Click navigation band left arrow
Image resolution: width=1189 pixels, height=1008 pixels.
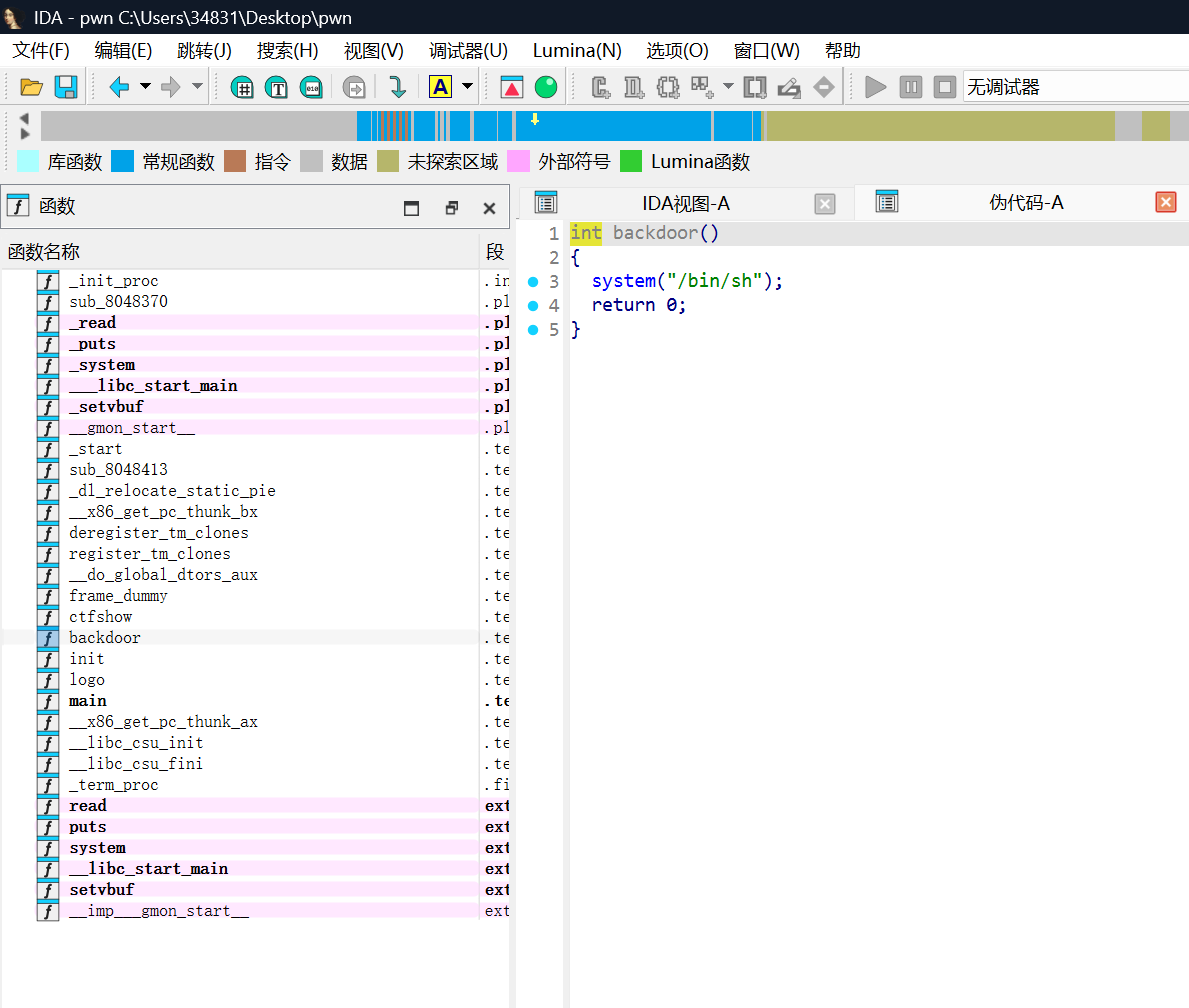[24, 118]
